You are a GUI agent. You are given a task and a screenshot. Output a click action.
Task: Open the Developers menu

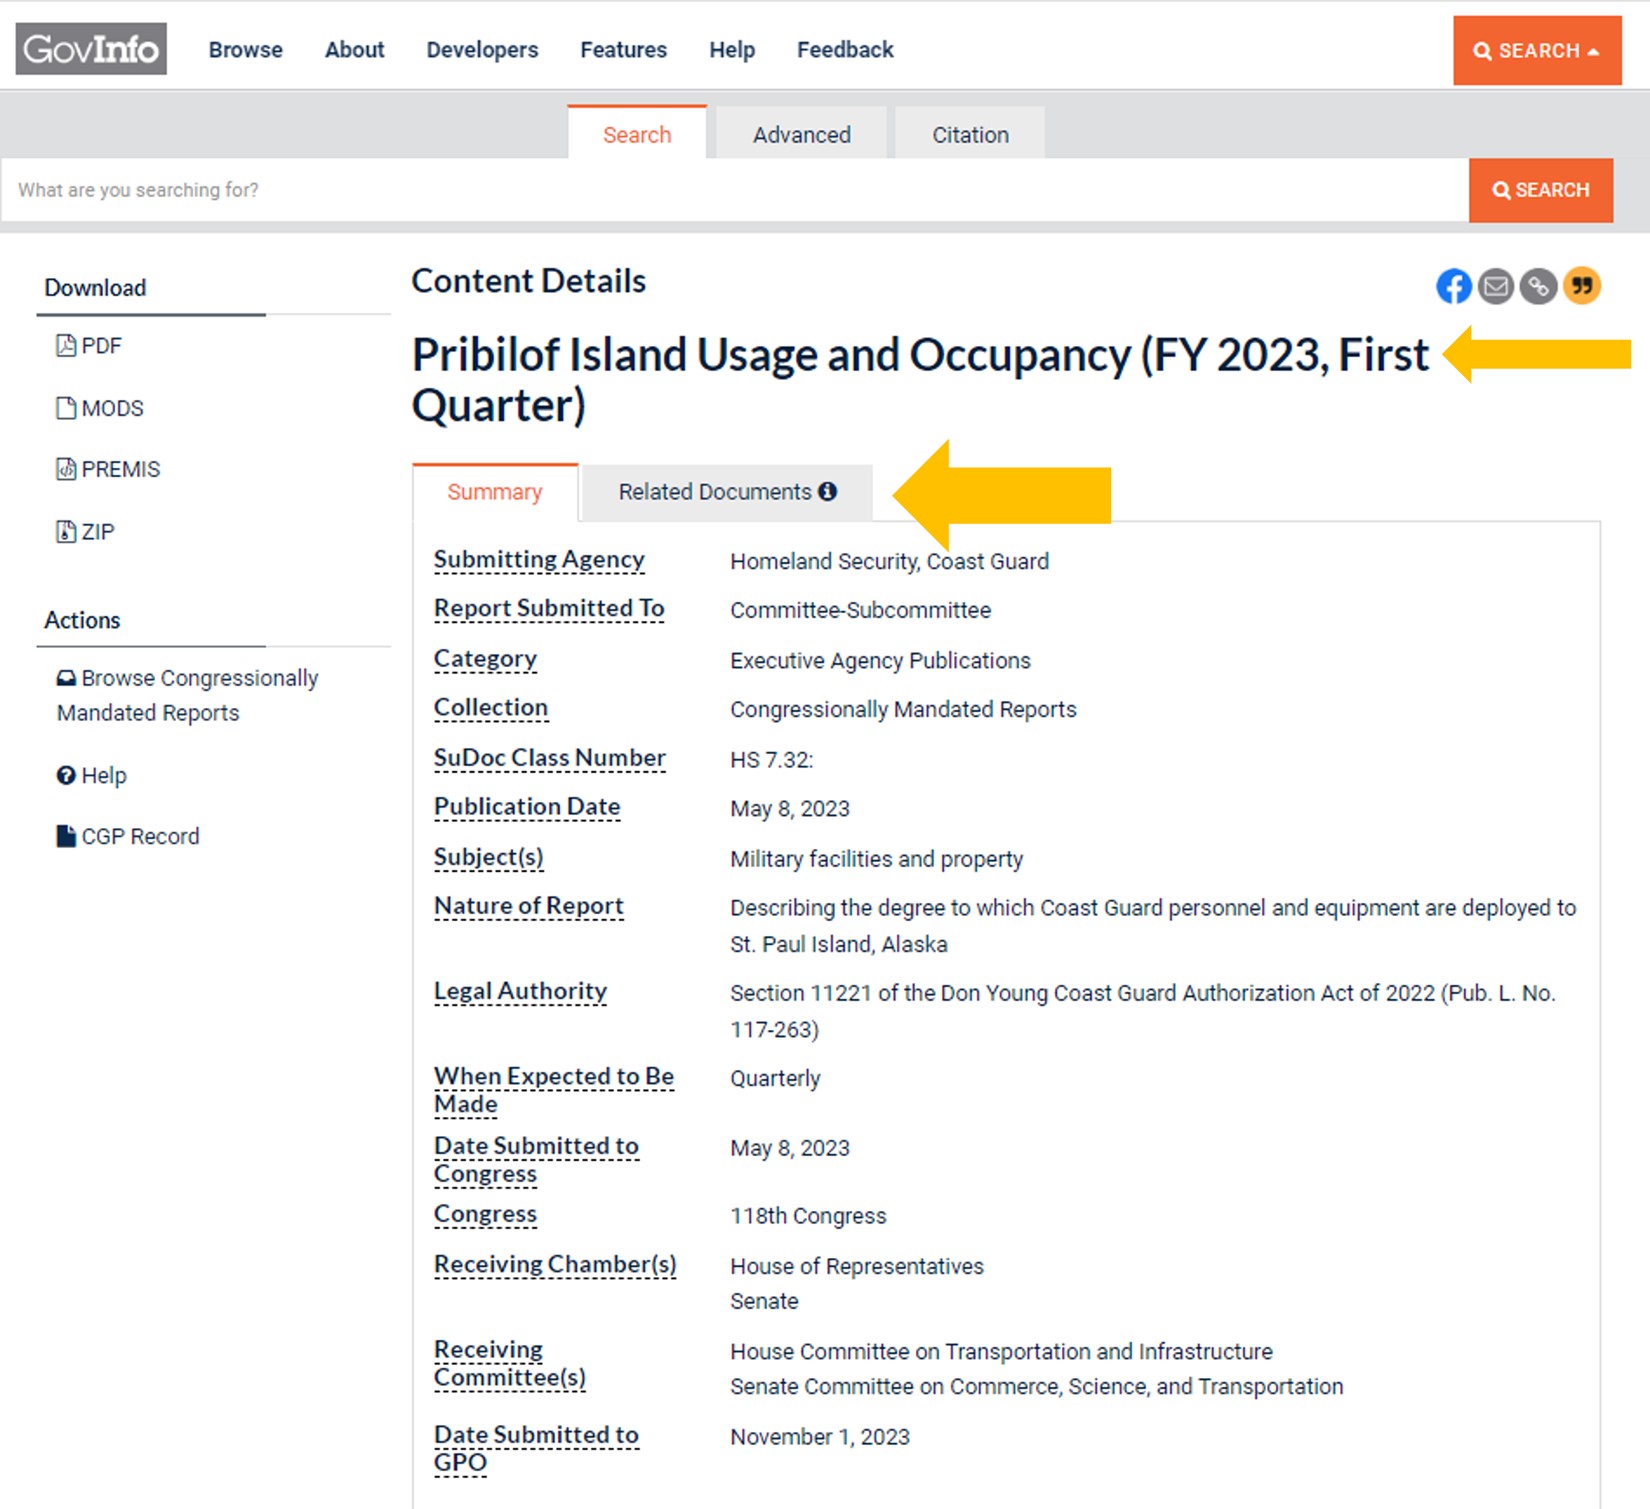point(482,50)
